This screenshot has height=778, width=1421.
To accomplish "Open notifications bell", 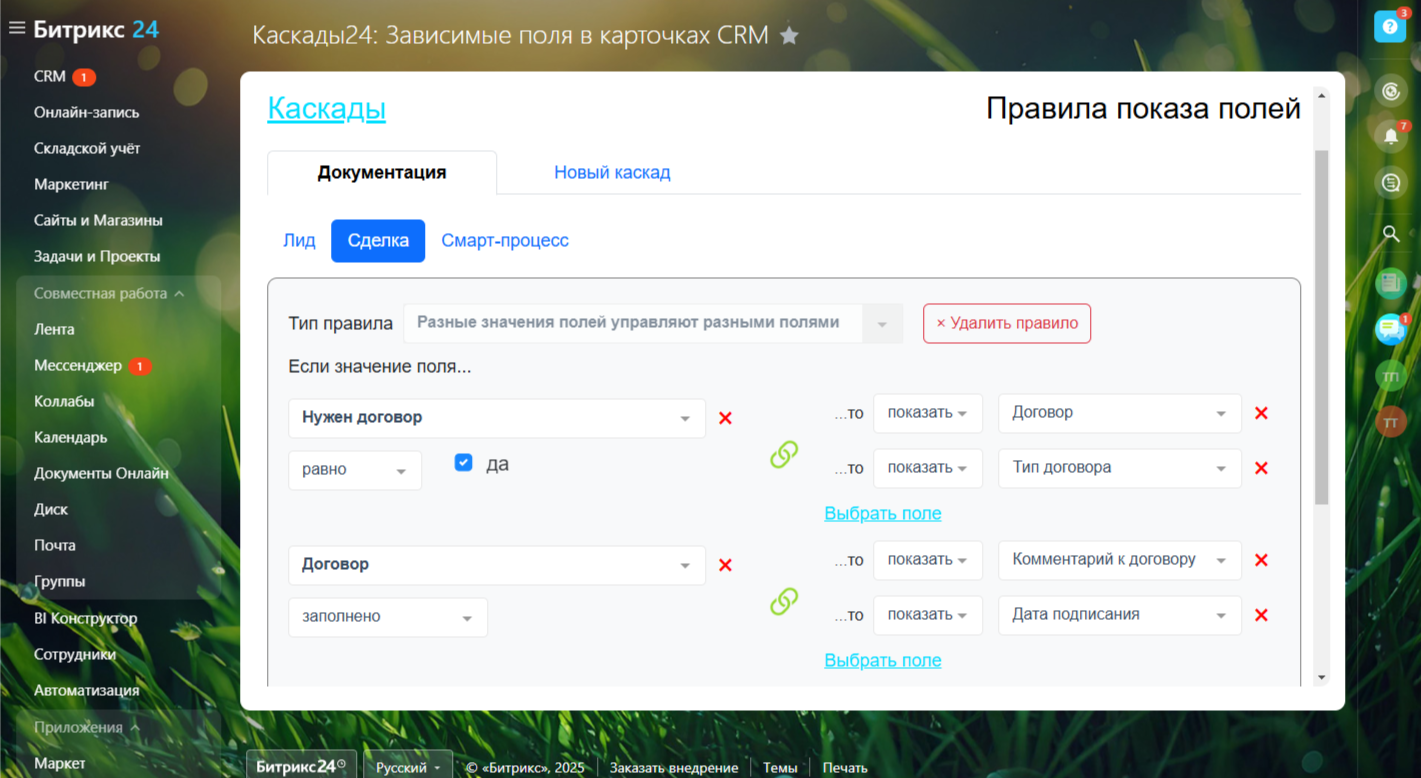I will (x=1390, y=137).
